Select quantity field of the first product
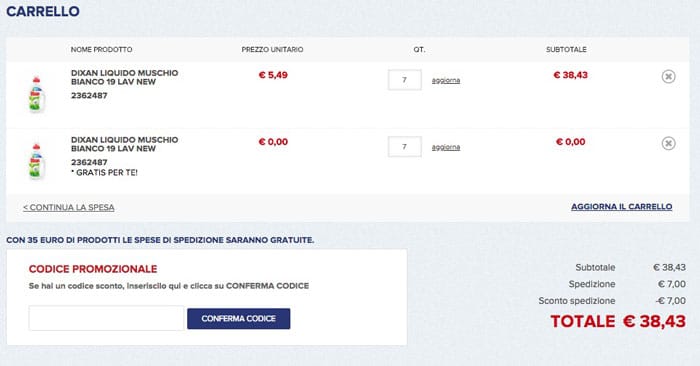The height and width of the screenshot is (366, 700). (x=404, y=80)
